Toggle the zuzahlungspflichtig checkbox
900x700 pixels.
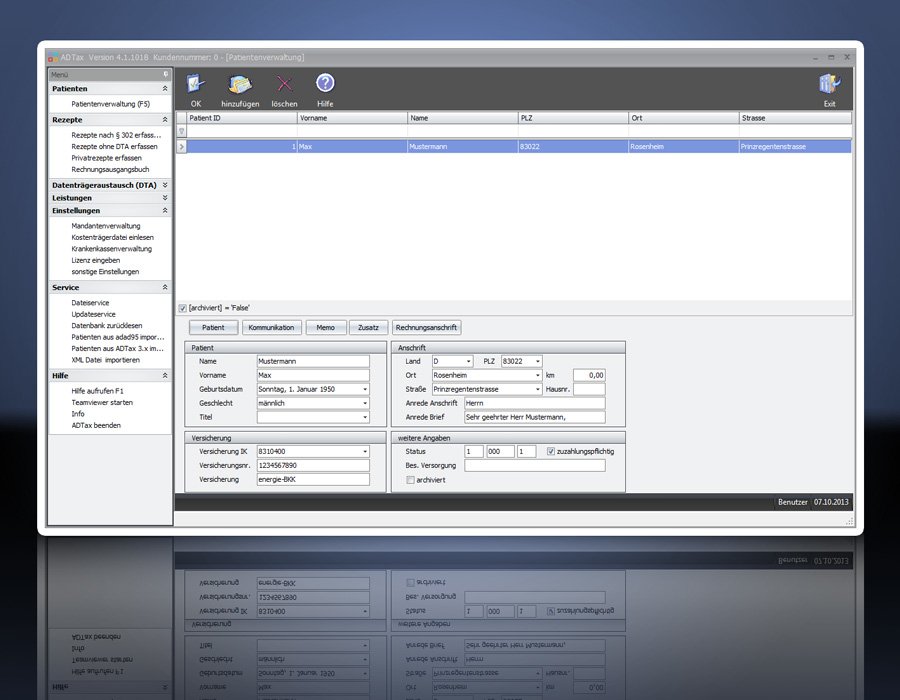pyautogui.click(x=551, y=452)
